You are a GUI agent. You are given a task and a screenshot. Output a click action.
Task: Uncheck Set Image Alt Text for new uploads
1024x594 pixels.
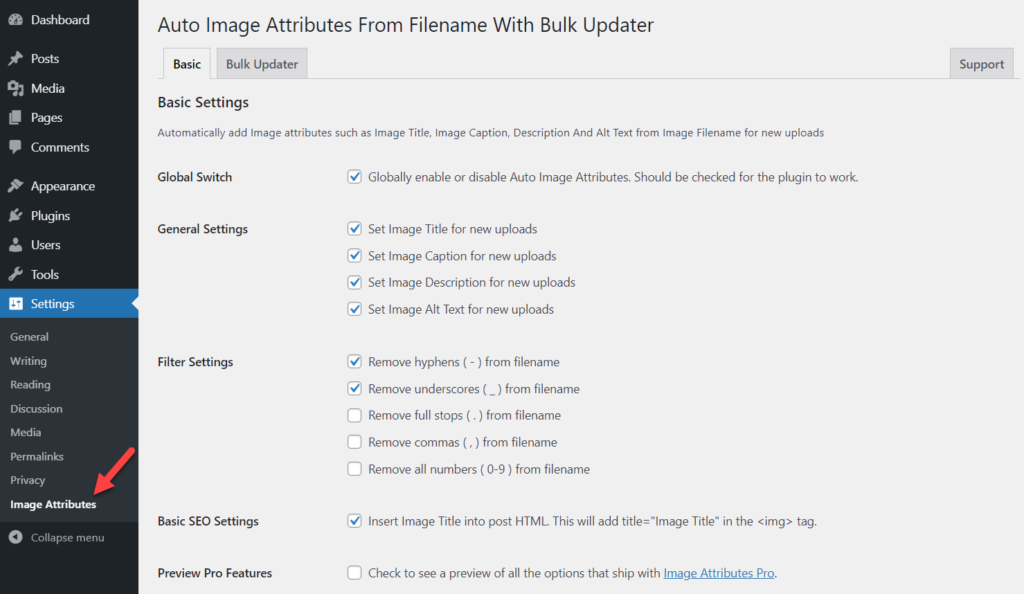click(x=354, y=309)
